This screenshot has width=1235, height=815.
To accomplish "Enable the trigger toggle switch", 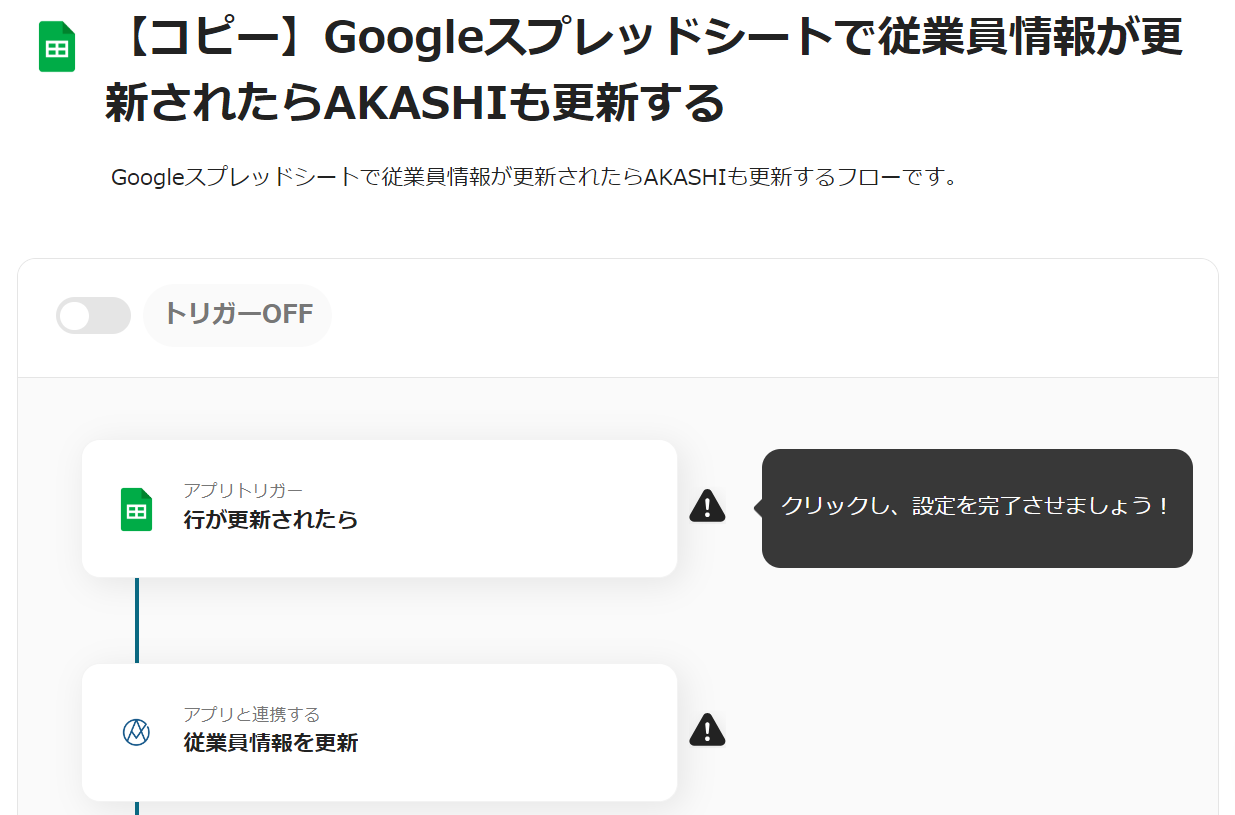I will pos(93,315).
